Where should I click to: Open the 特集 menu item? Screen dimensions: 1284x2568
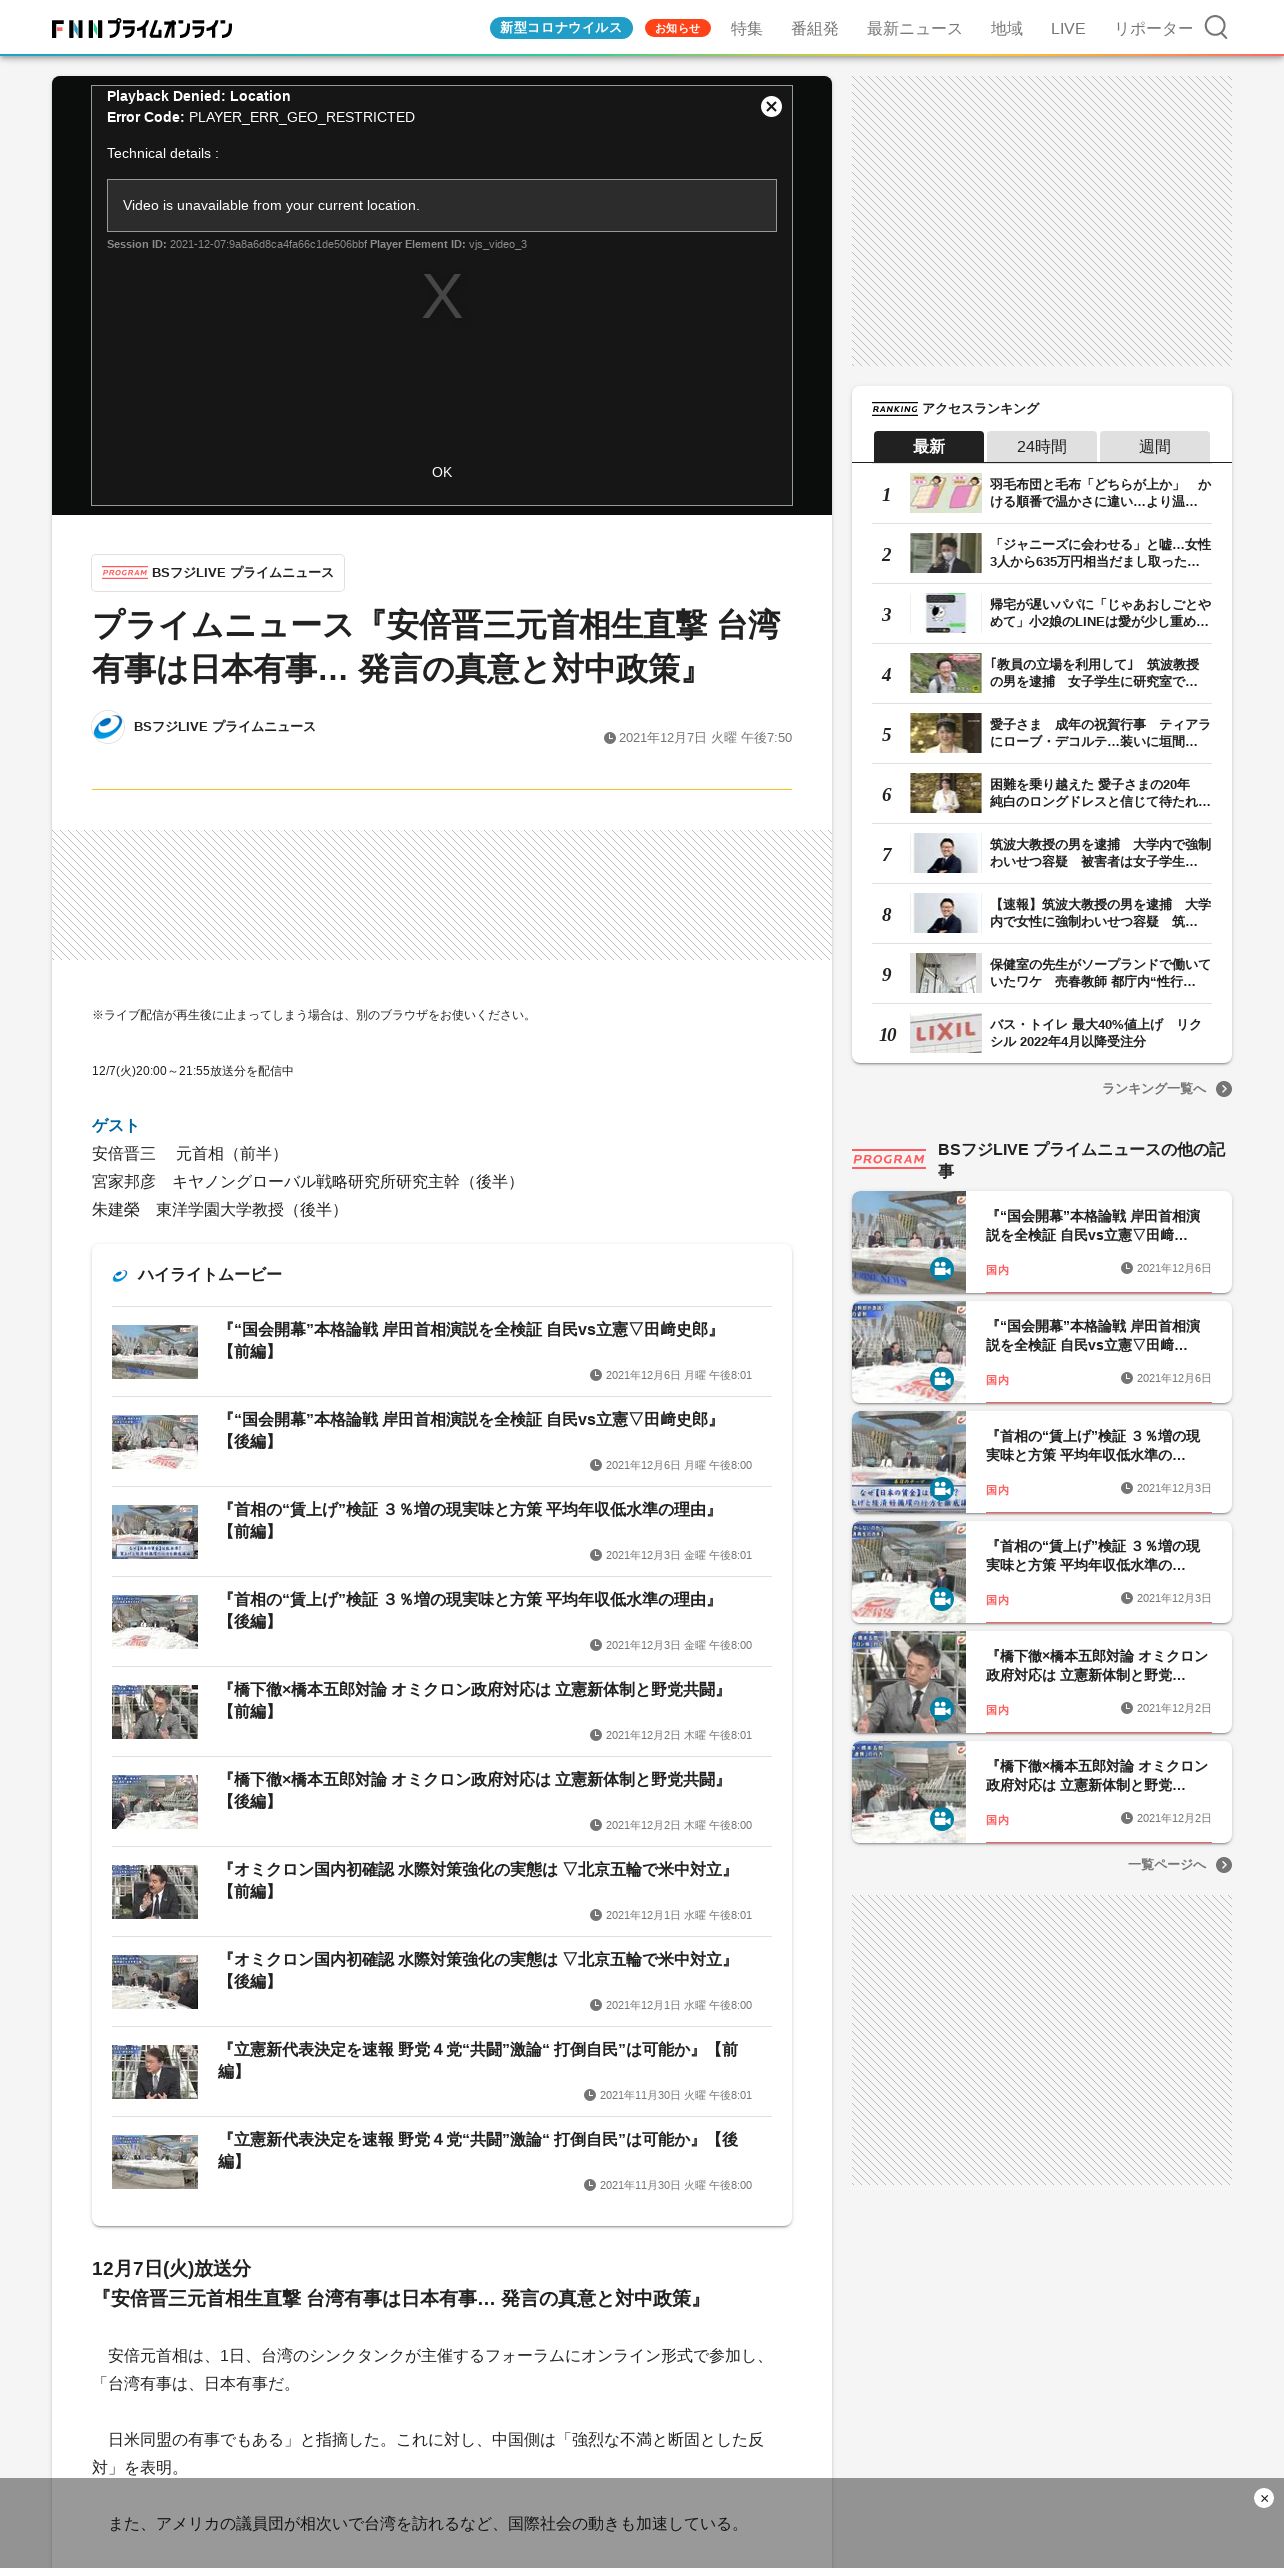click(746, 28)
